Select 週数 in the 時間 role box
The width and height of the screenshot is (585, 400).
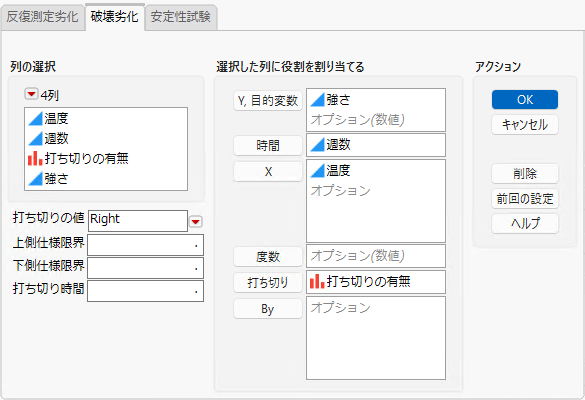point(338,144)
